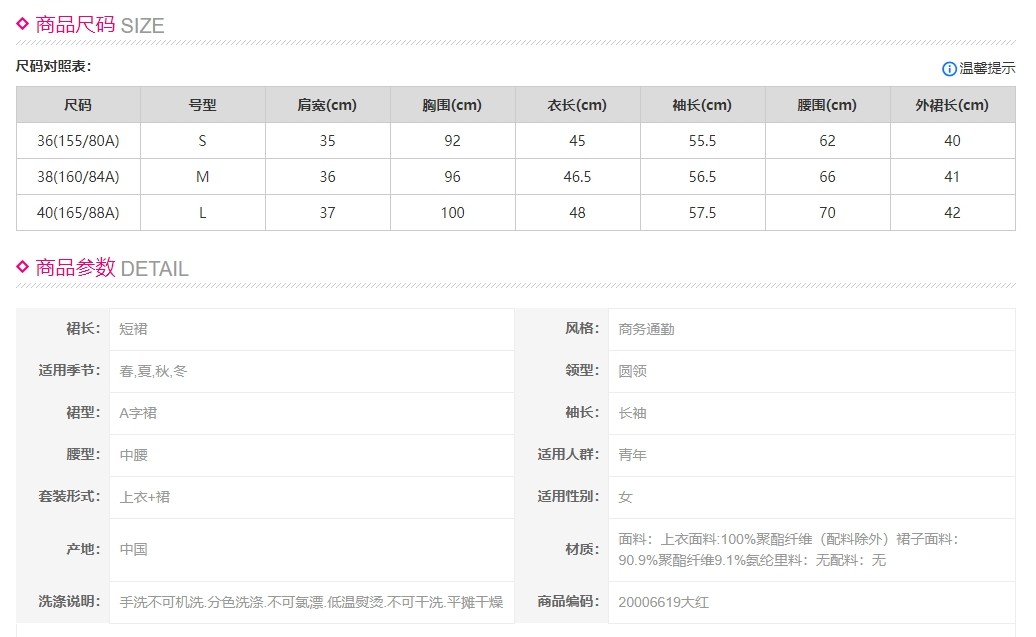Click the info icon beside 温馨提示
The image size is (1036, 637).
949,69
